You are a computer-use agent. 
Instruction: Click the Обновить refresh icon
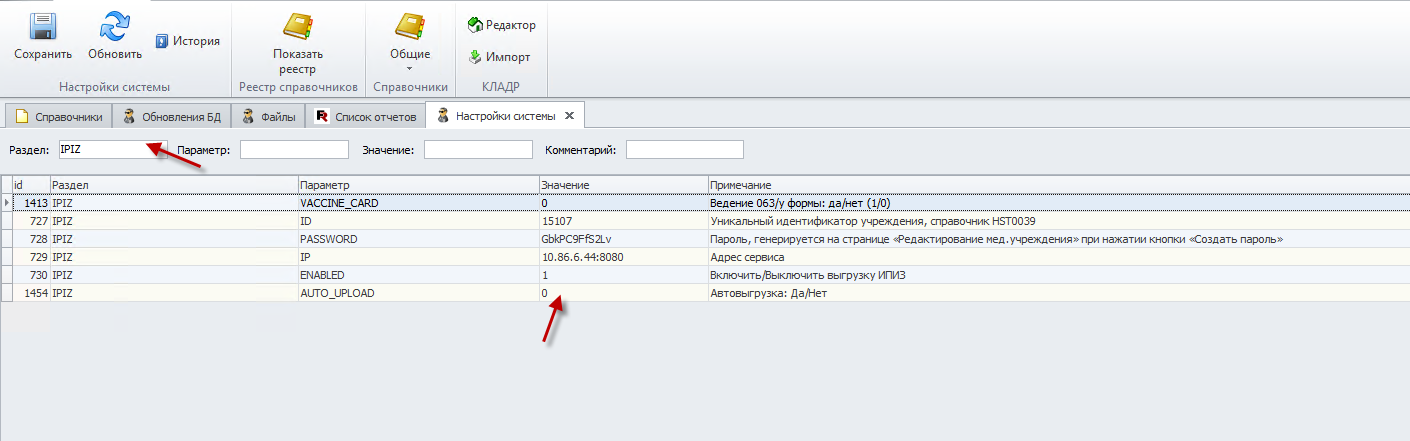pyautogui.click(x=114, y=27)
